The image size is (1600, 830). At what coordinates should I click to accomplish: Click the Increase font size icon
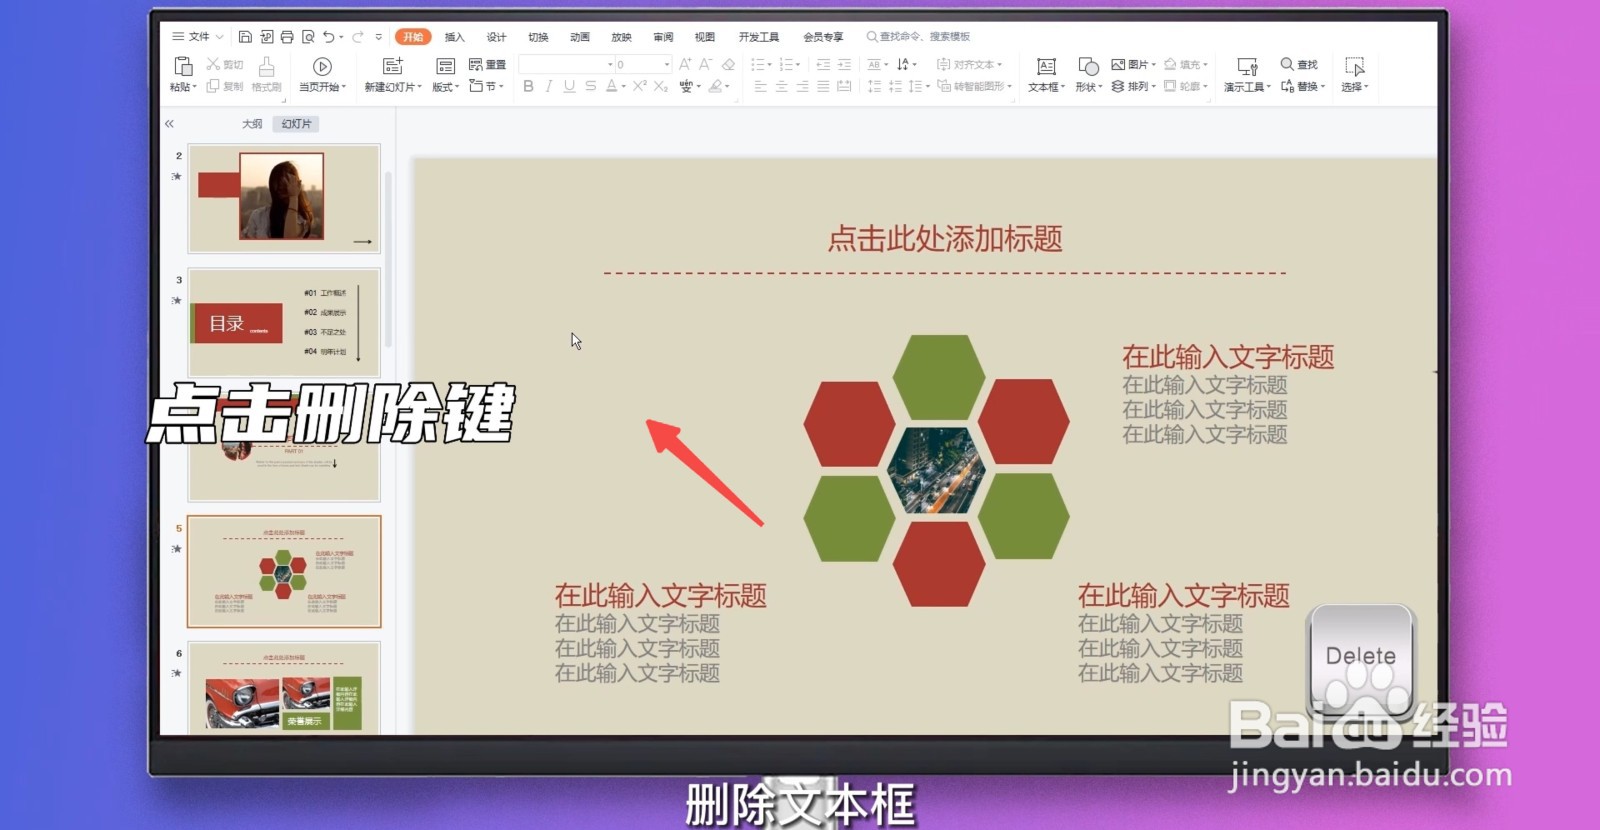tap(685, 64)
